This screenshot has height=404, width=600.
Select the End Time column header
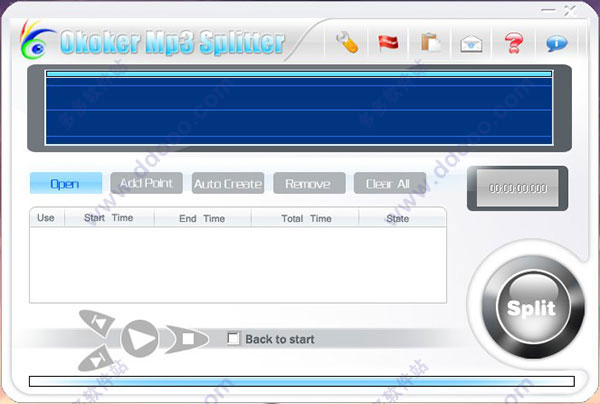click(203, 218)
